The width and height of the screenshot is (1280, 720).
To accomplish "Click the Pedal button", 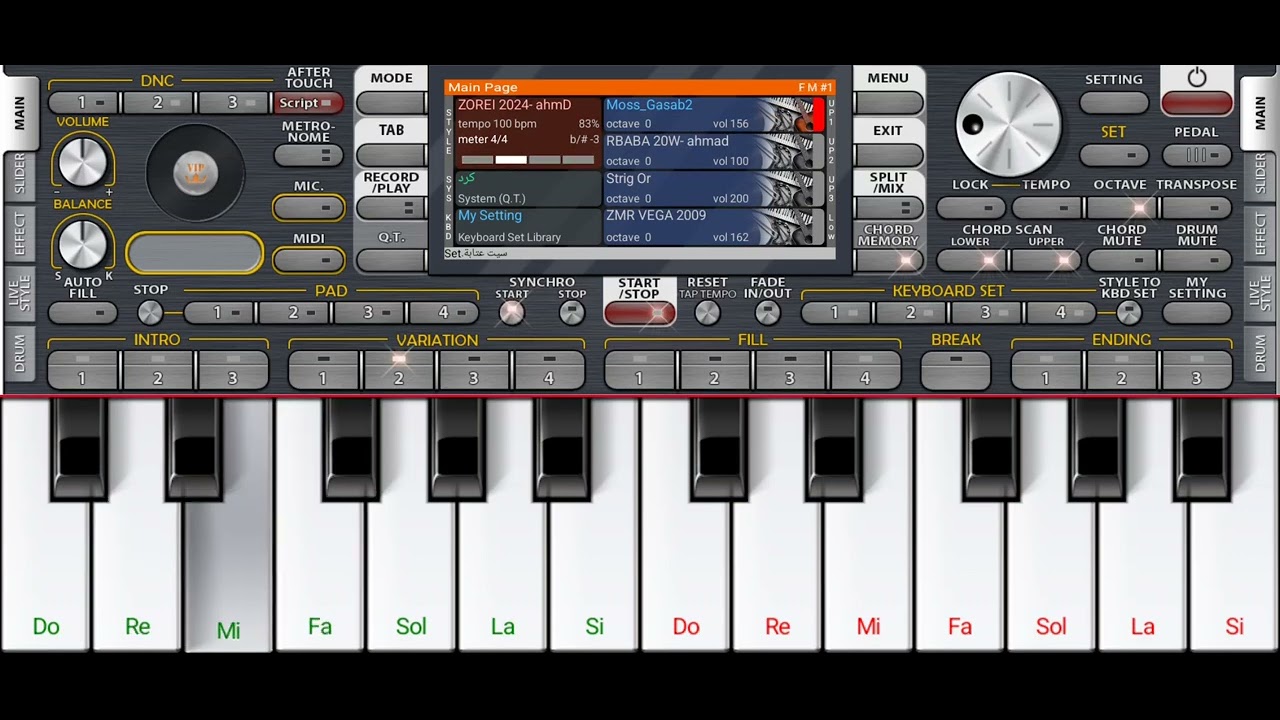I will [1197, 155].
